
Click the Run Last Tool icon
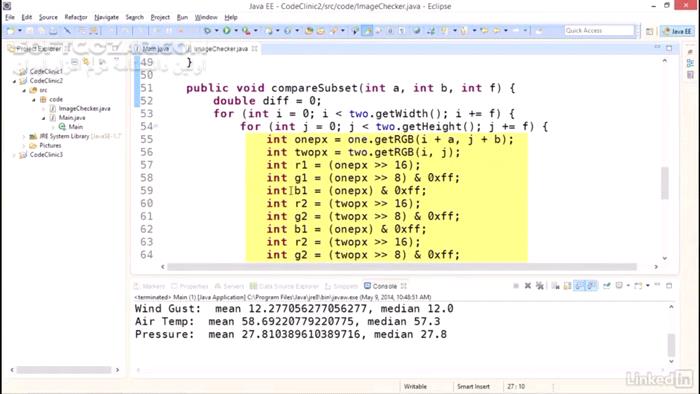pyautogui.click(x=246, y=30)
